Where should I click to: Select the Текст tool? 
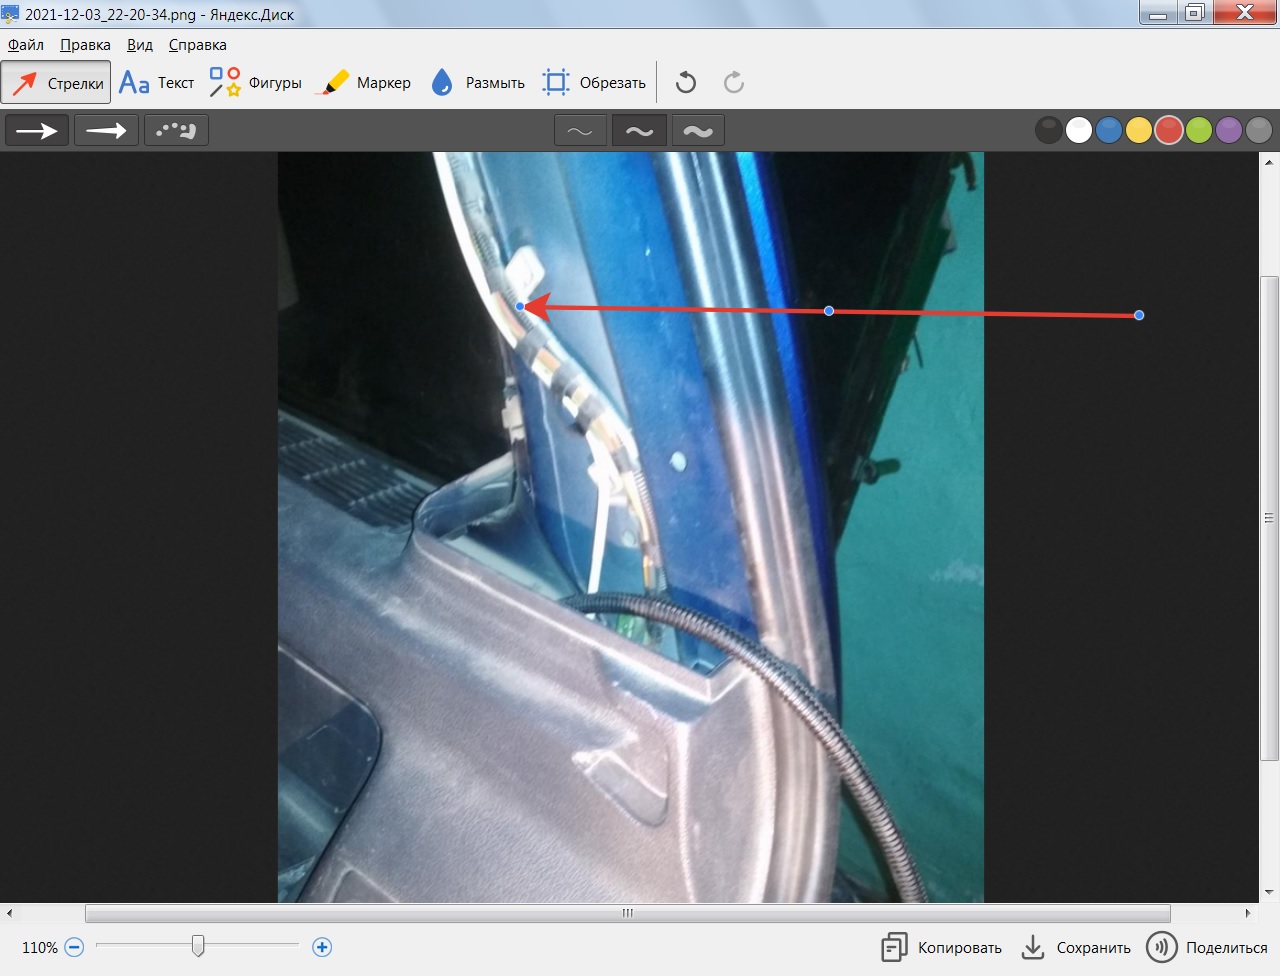coord(156,83)
